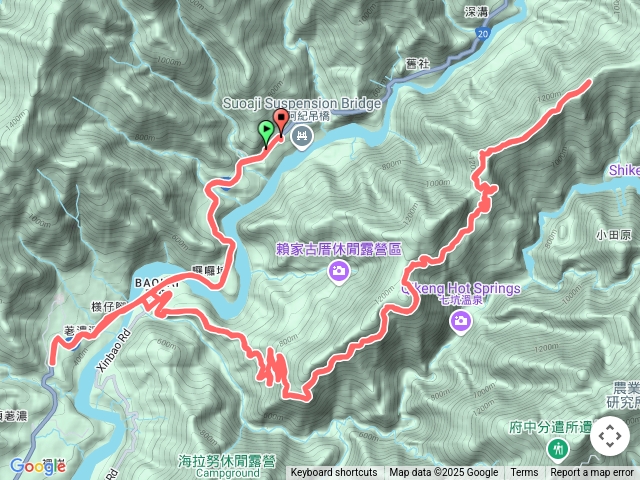Click the Qikeng Hot Springs label

point(461,289)
